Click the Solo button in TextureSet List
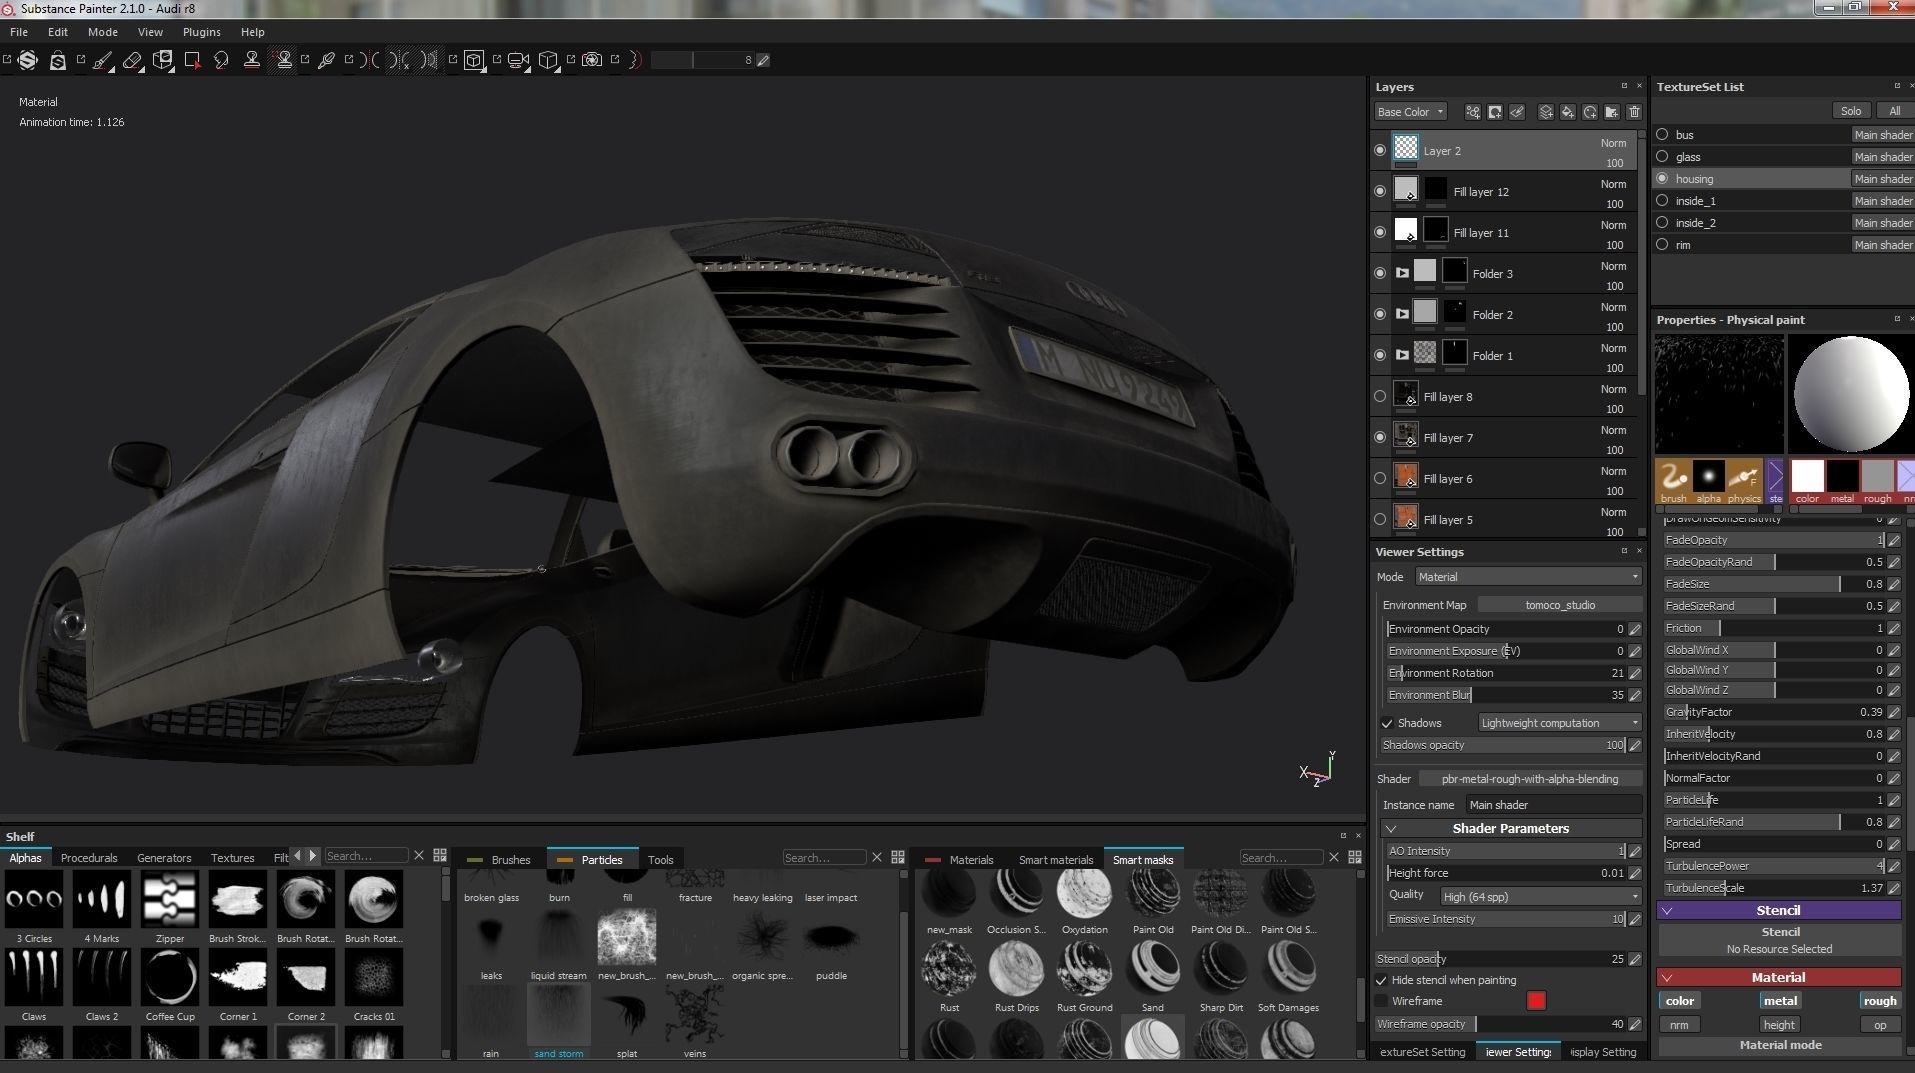1915x1073 pixels. click(x=1851, y=111)
